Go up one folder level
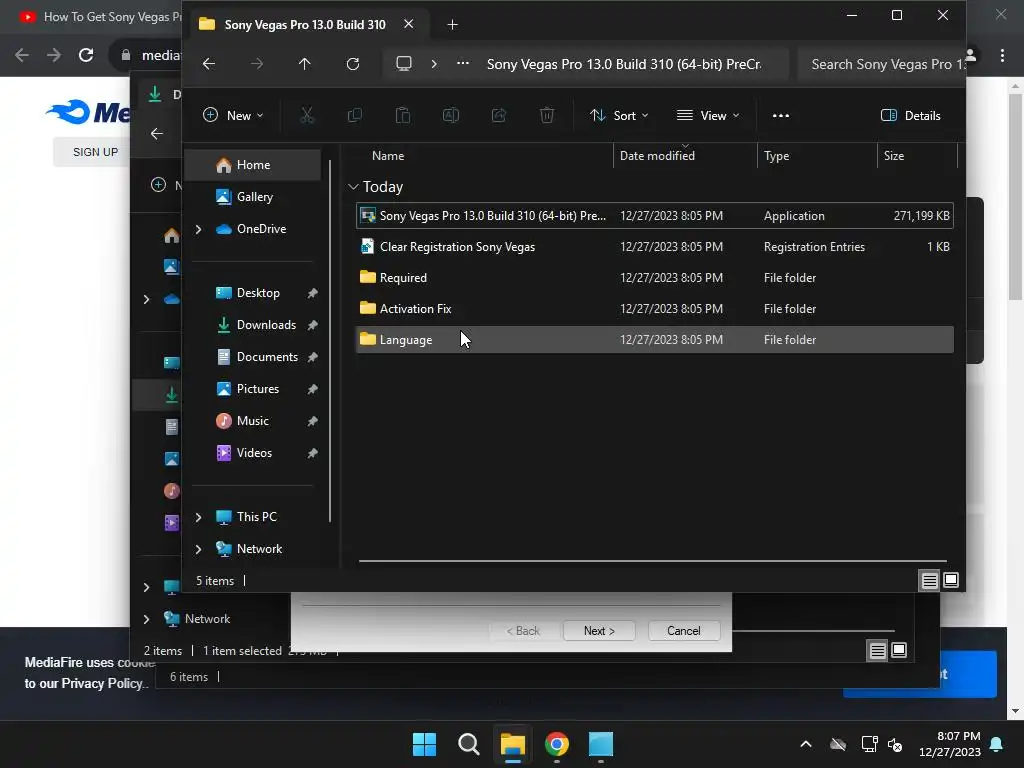1024x768 pixels. [x=304, y=63]
